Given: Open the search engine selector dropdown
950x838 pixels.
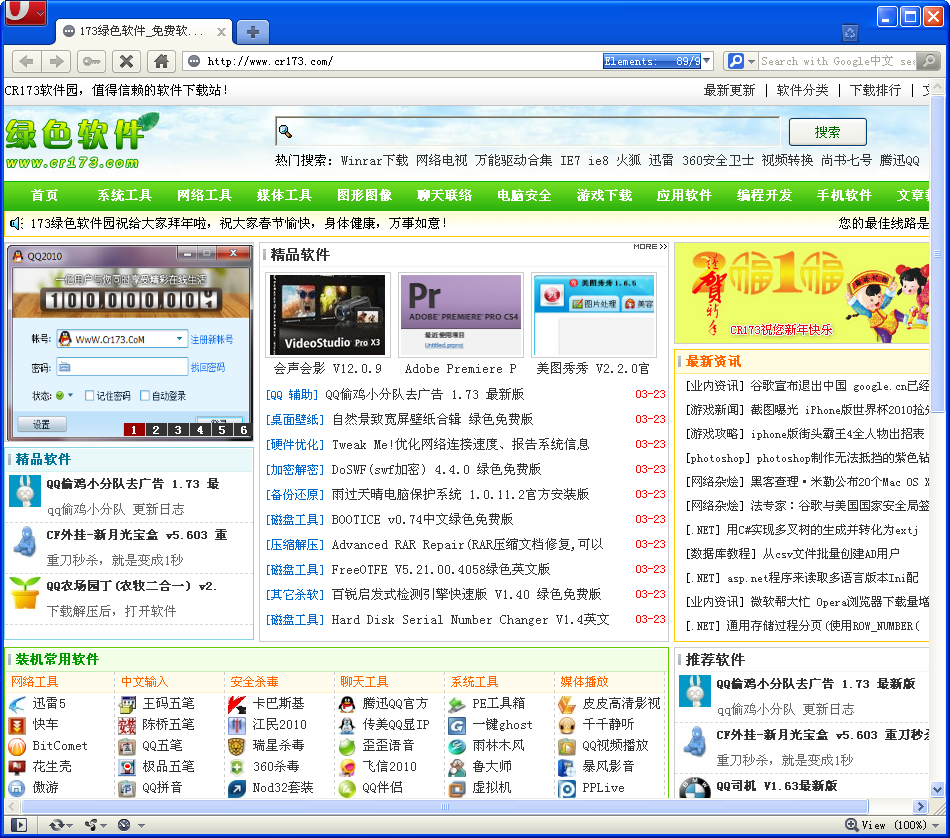Looking at the screenshot, I should pos(751,61).
